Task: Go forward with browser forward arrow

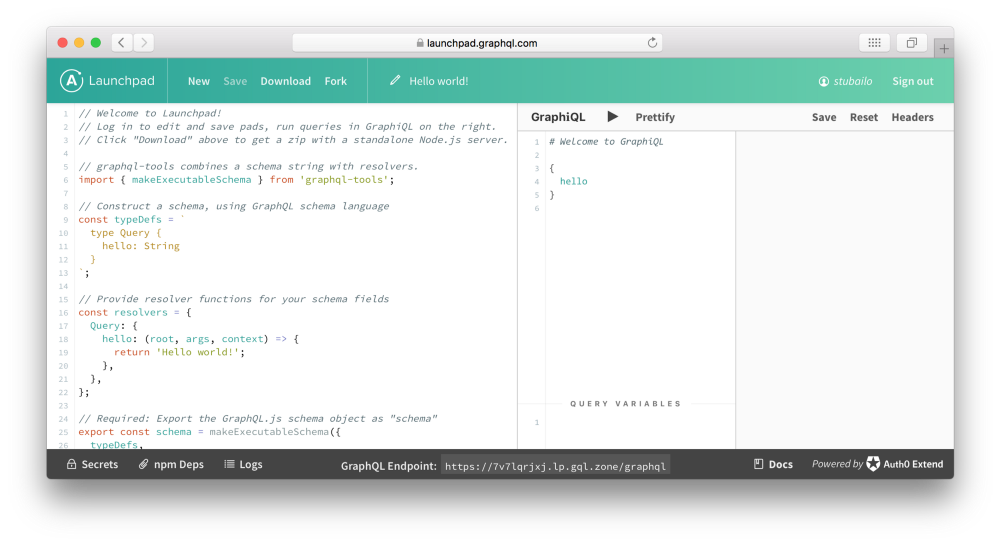Action: 144,43
